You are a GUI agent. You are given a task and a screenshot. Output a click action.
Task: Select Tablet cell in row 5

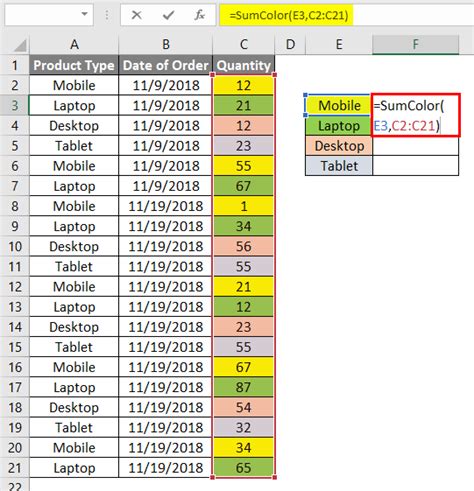(74, 146)
